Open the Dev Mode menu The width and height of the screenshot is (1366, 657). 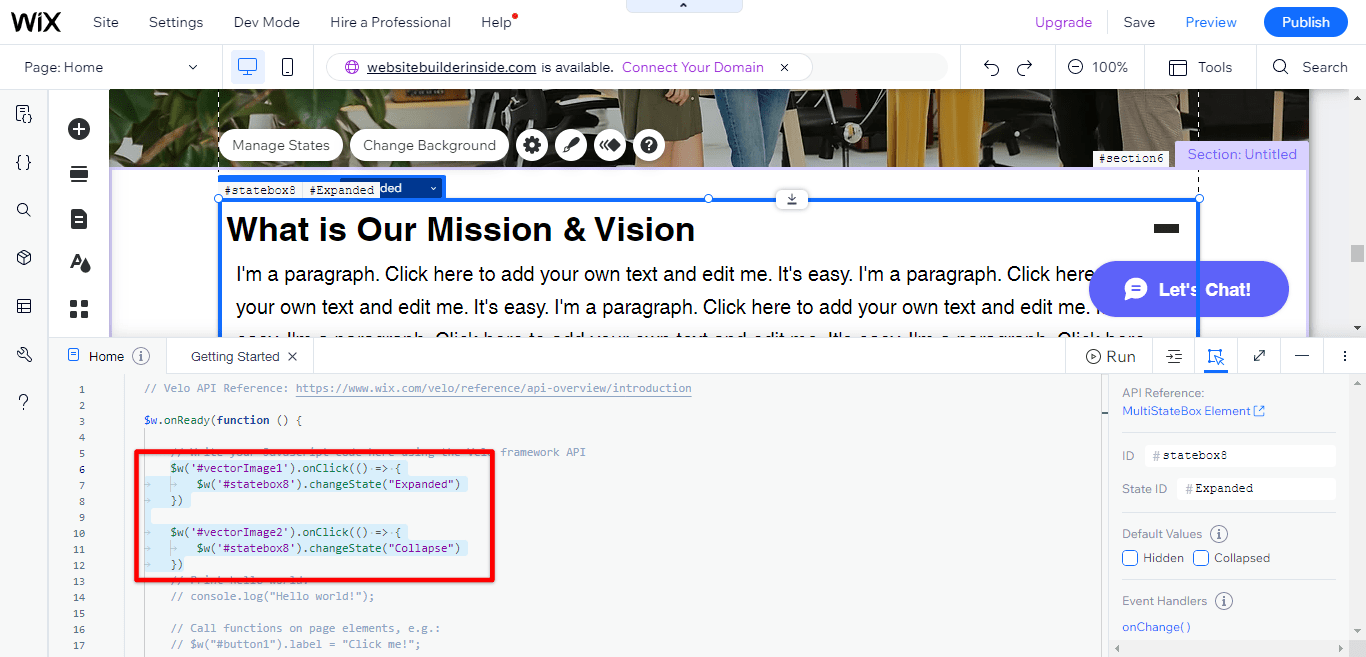pyautogui.click(x=266, y=21)
